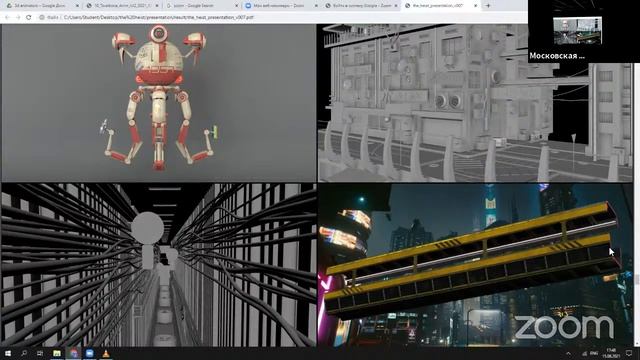Click the cable corridor render image
640x360 pixels.
(159, 265)
